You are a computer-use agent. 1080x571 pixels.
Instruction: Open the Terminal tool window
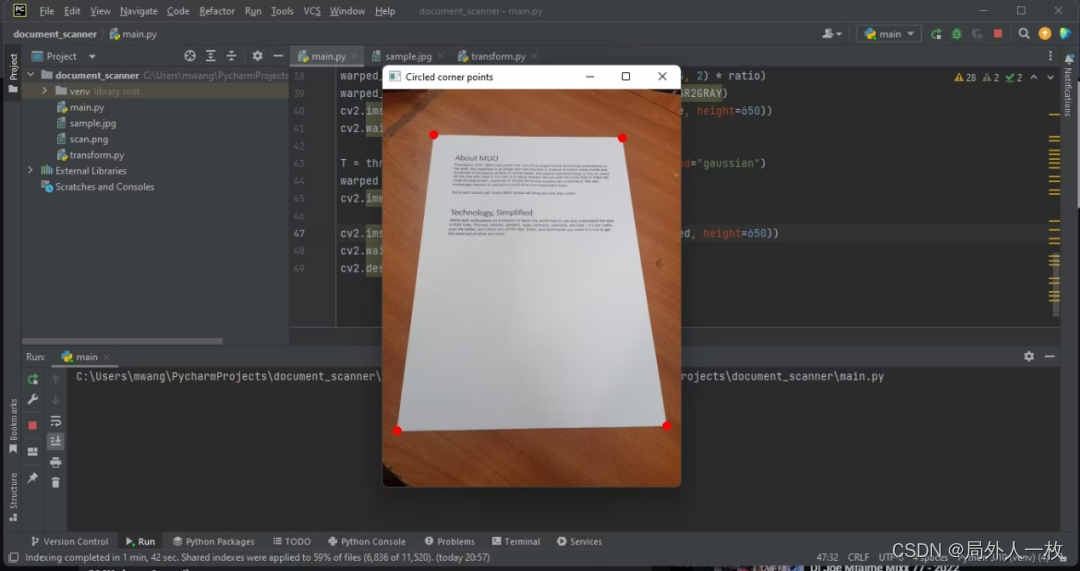pyautogui.click(x=516, y=541)
